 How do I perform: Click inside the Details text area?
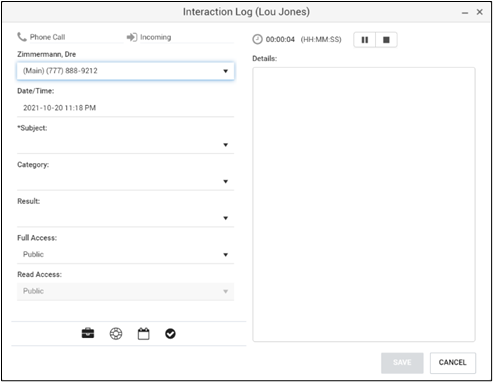tap(364, 204)
